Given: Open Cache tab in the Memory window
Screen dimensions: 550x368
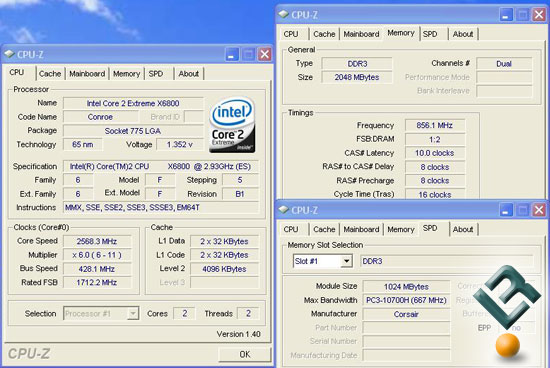Looking at the screenshot, I should click(x=324, y=34).
